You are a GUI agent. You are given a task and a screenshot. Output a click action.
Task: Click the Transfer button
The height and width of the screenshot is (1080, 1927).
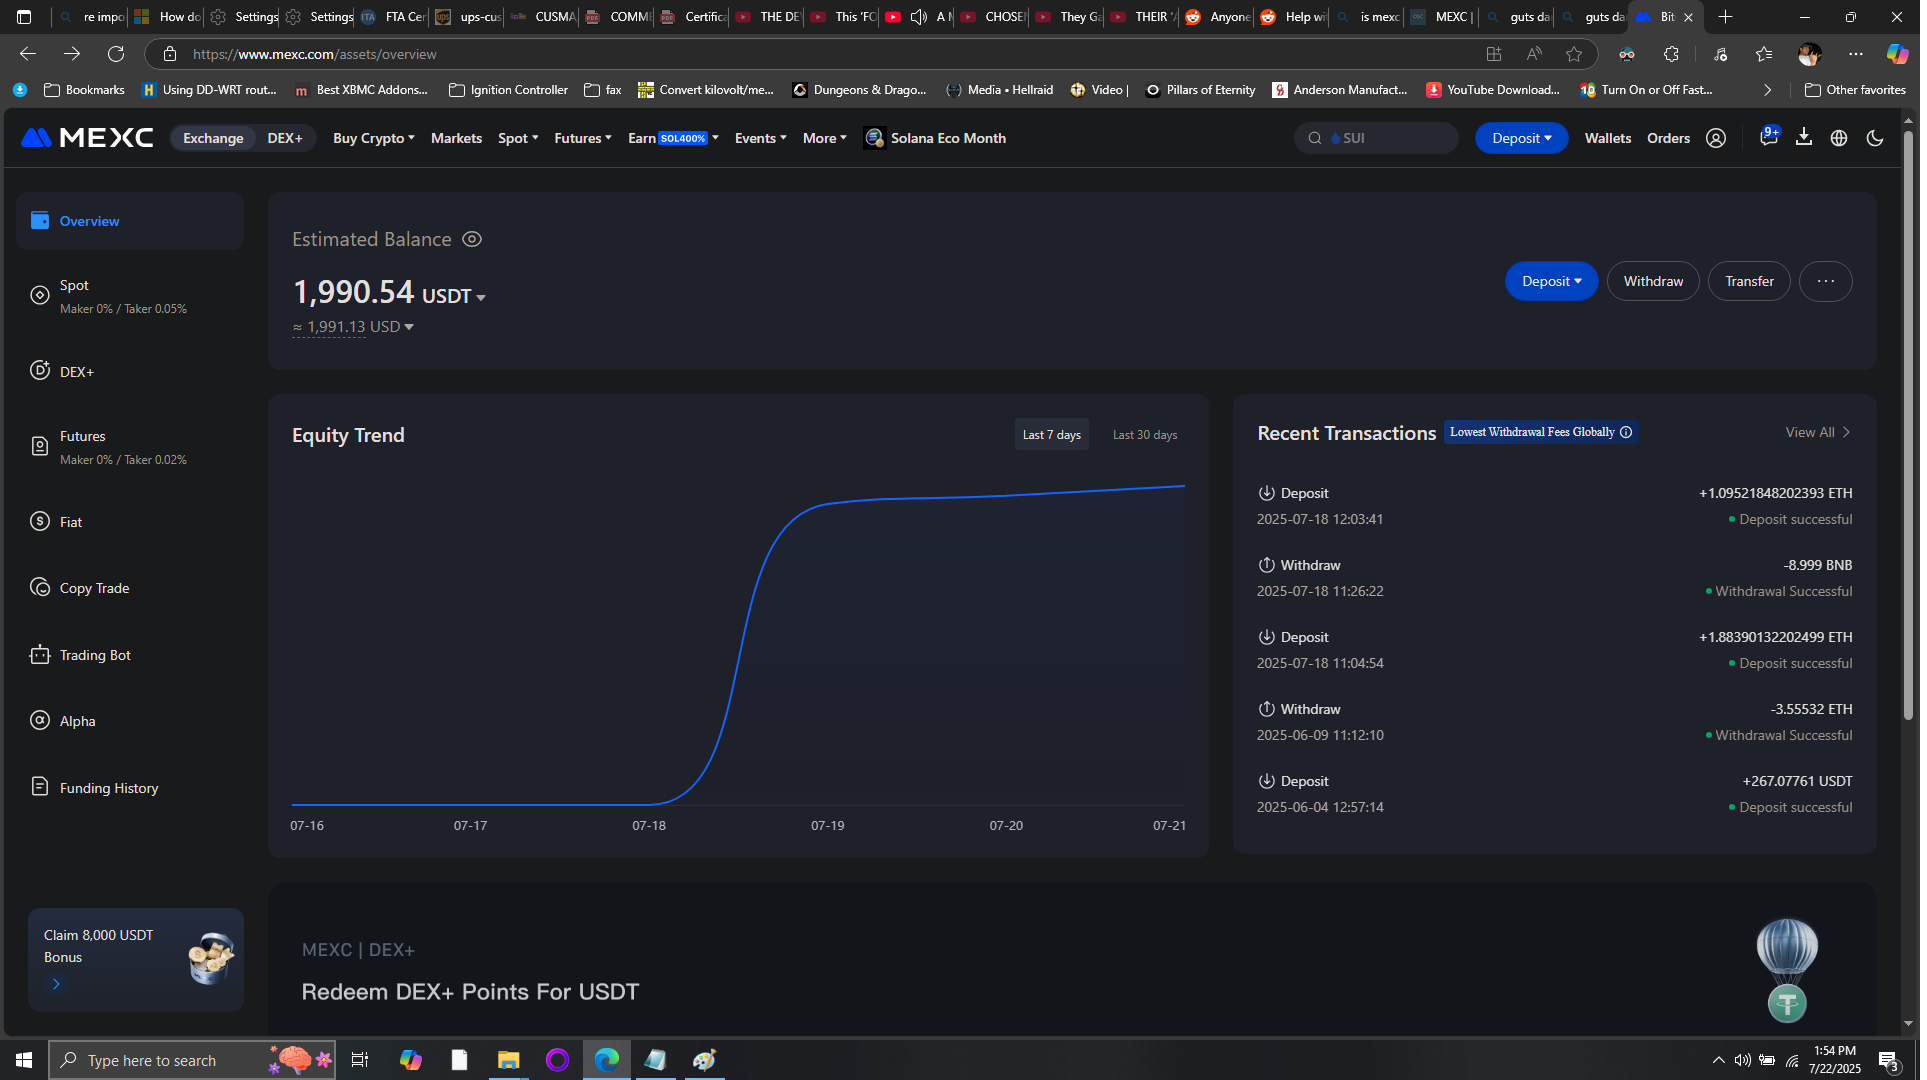pyautogui.click(x=1749, y=281)
